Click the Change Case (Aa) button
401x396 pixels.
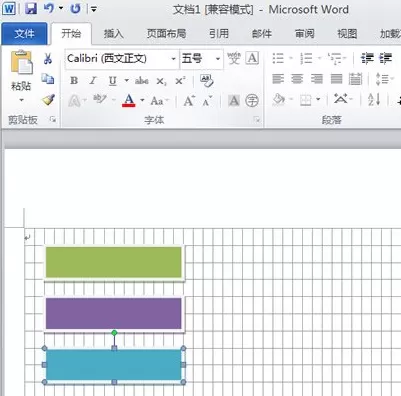pyautogui.click(x=157, y=100)
